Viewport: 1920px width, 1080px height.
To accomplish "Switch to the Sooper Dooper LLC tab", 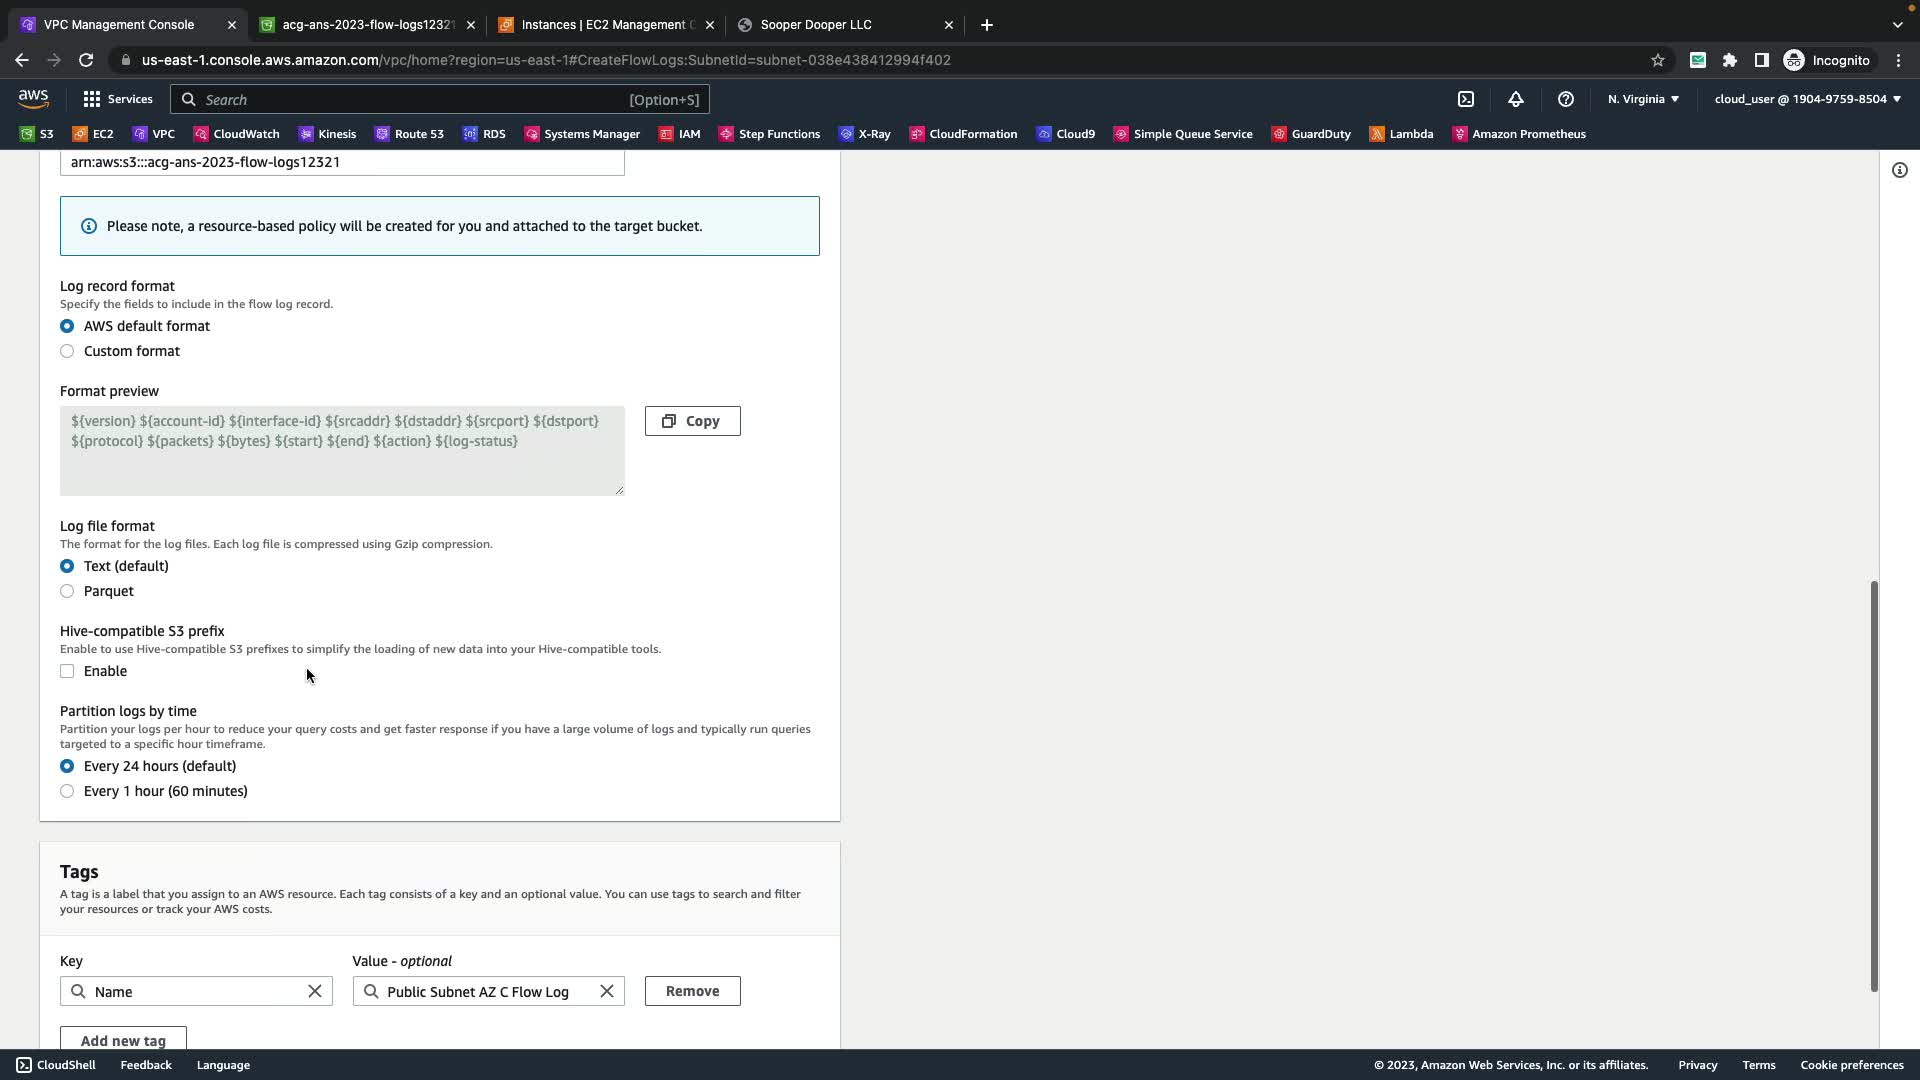I will click(x=815, y=25).
